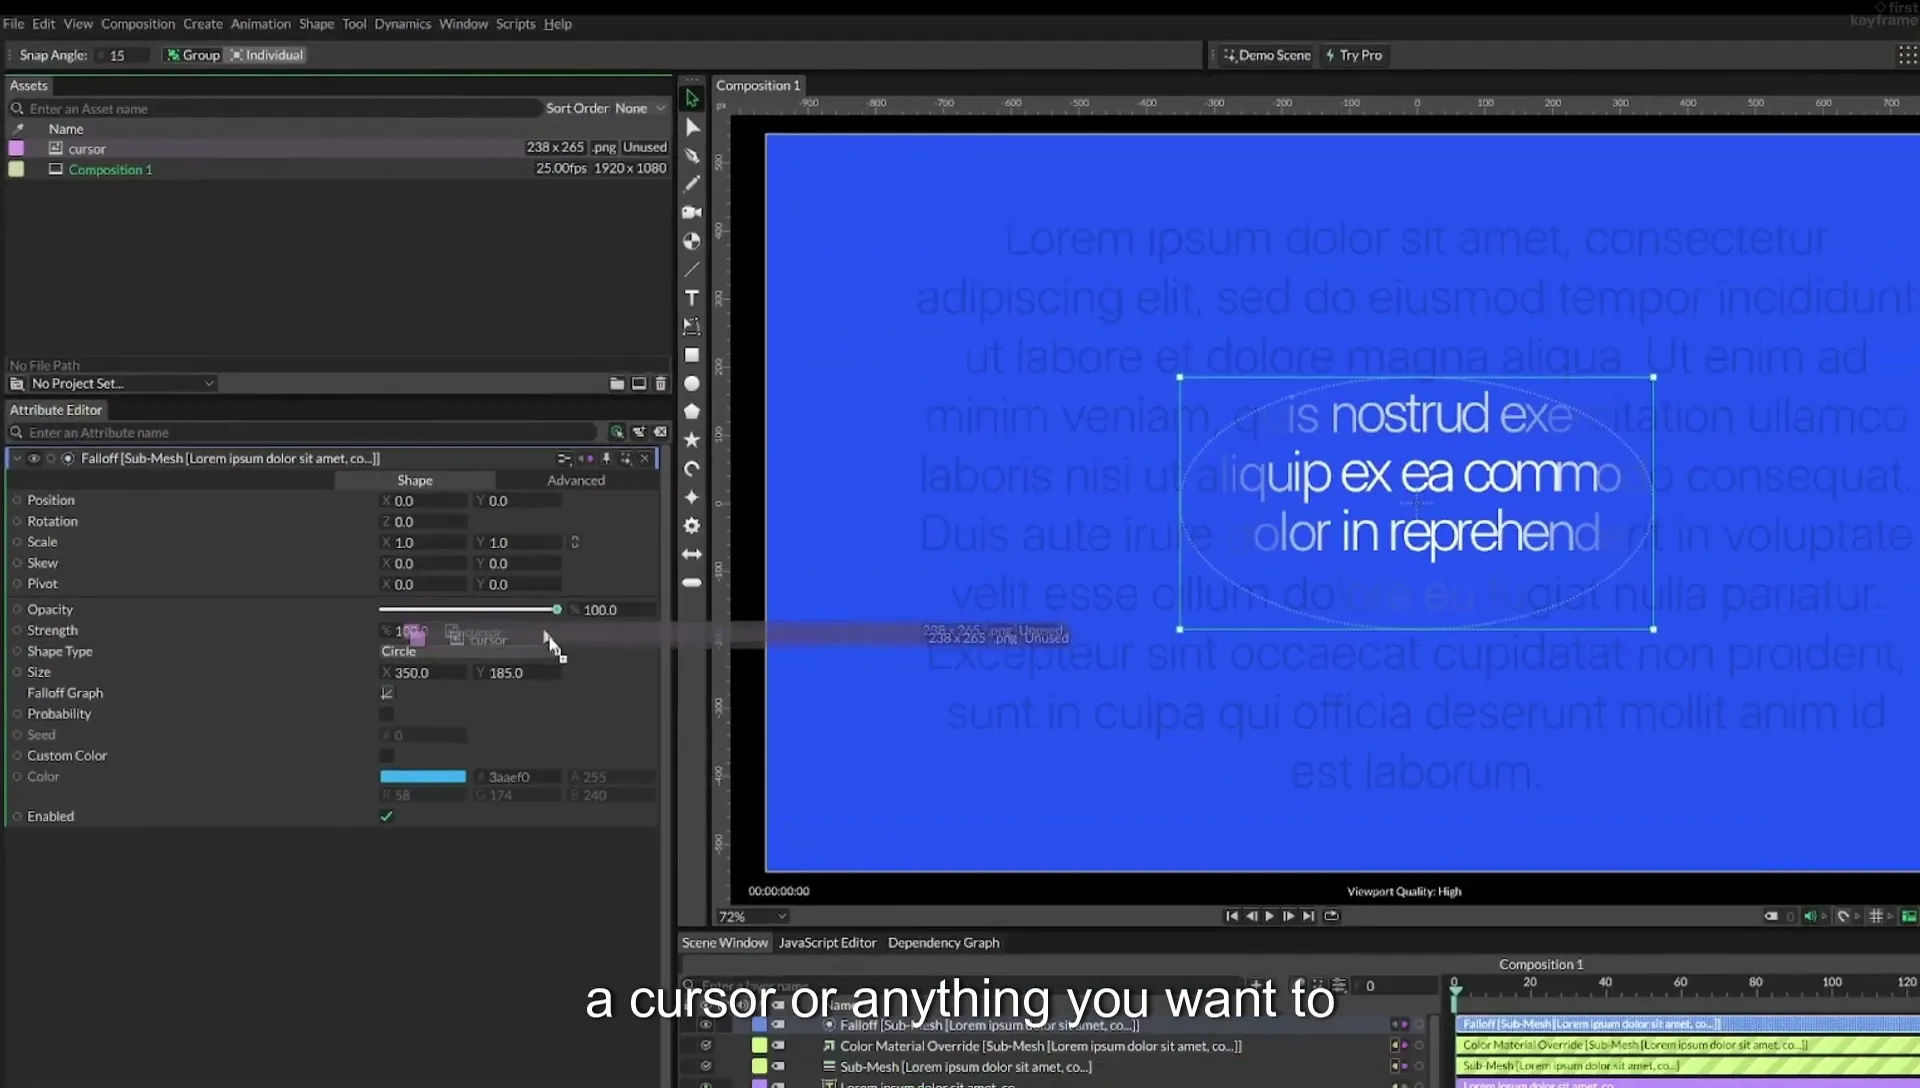Open the No Project Set dropdown
Screen dimensions: 1920x1088
(x=112, y=383)
